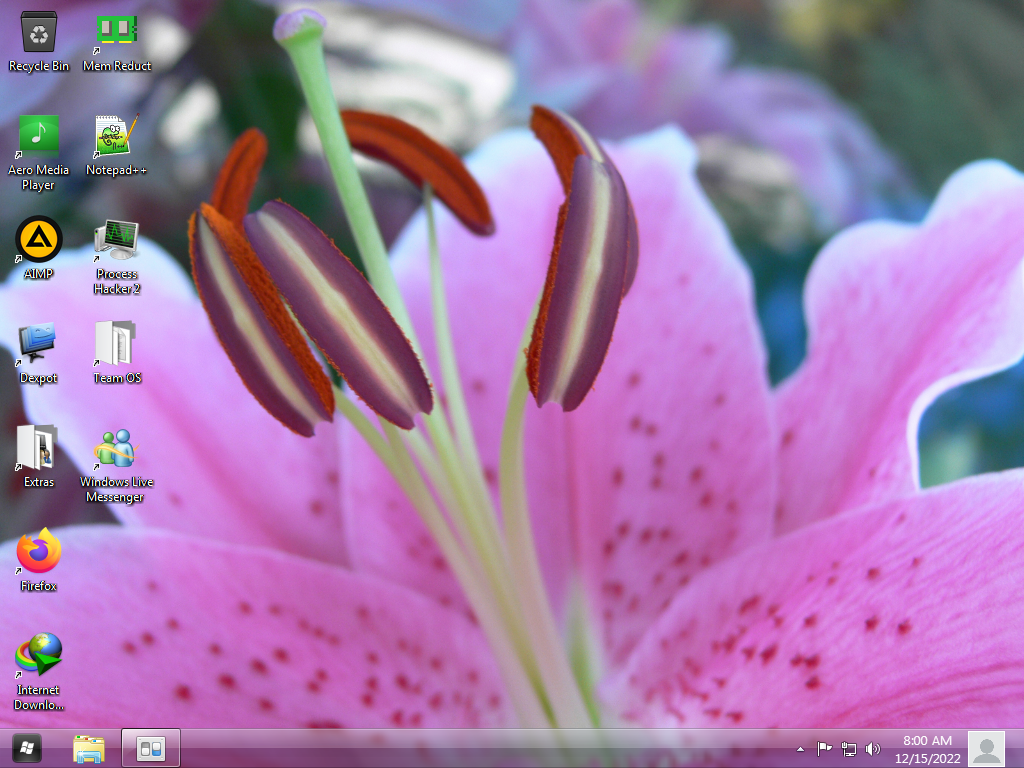
Task: Click the taskbar clock showing 8:00 AM
Action: (927, 749)
